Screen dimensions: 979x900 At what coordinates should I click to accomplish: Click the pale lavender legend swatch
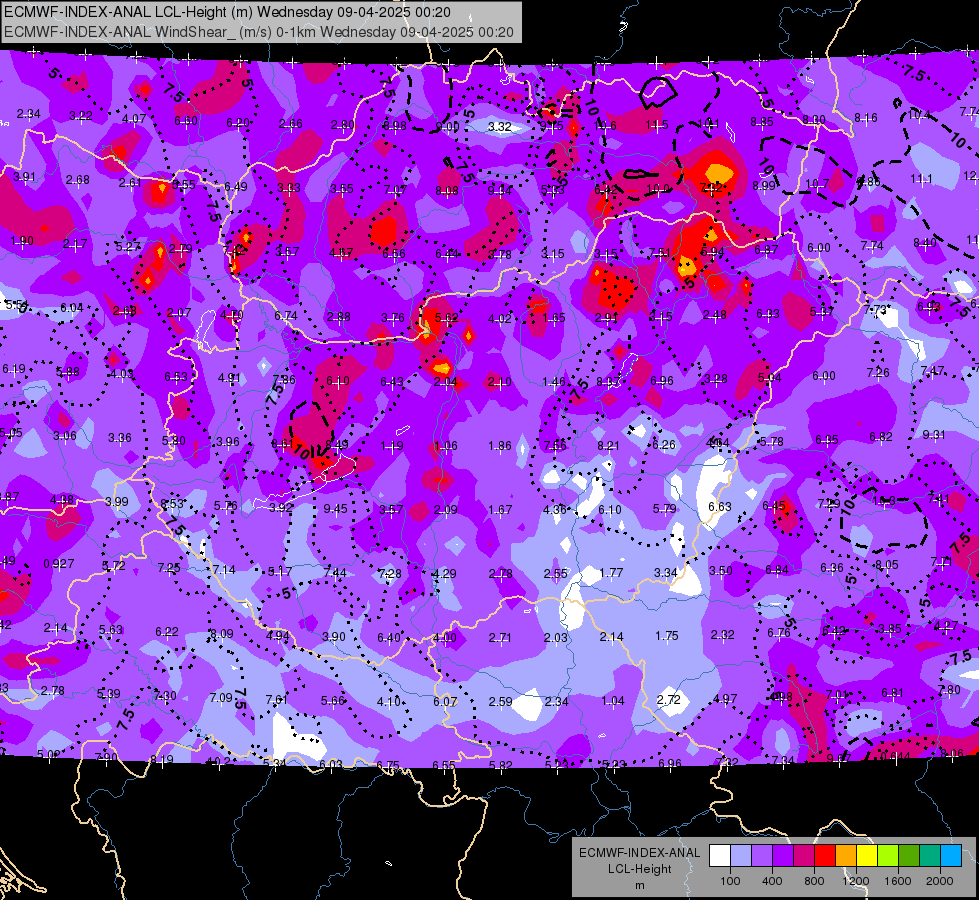[741, 856]
